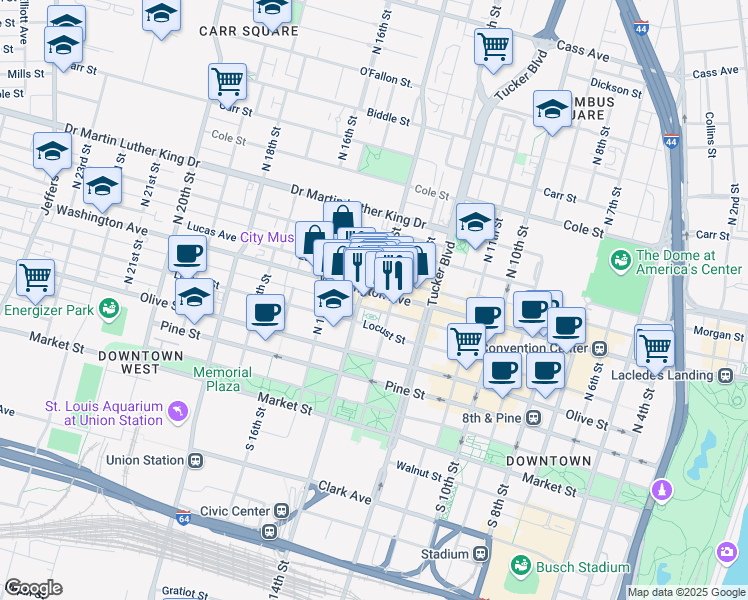The width and height of the screenshot is (748, 600).
Task: Select the Mills St street label
Action: coord(26,74)
